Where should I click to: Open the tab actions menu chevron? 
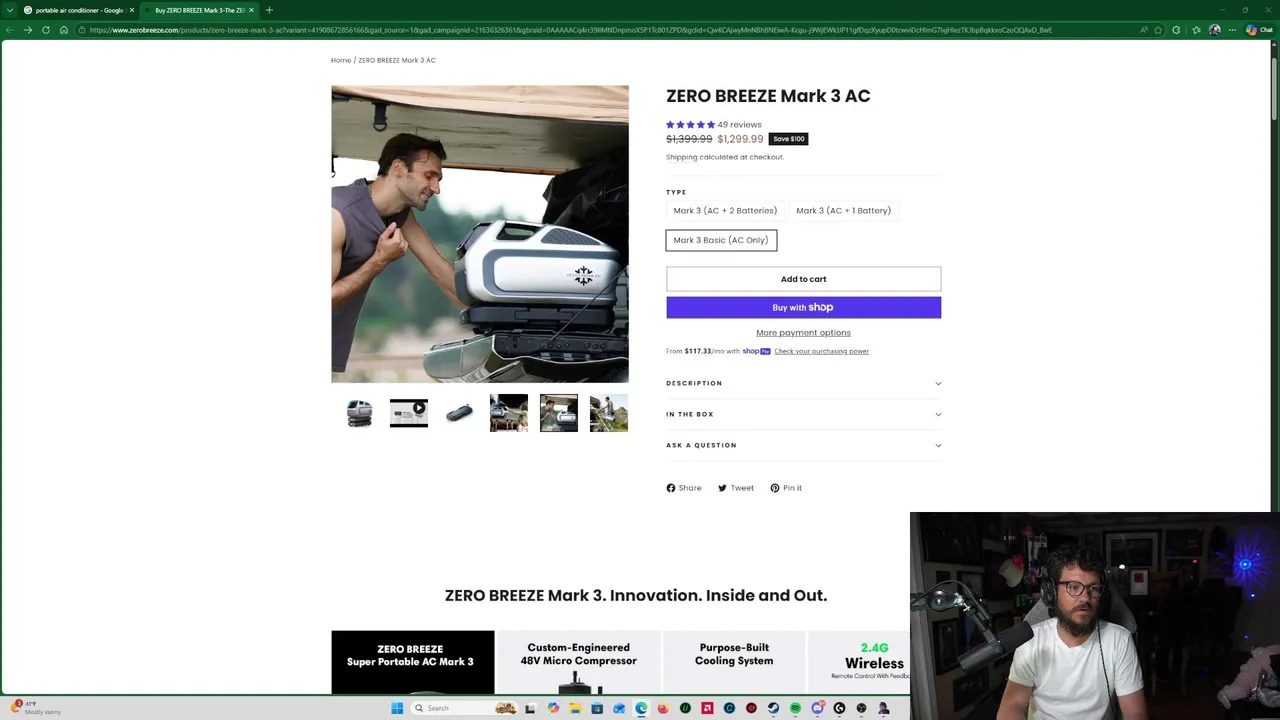(10, 10)
